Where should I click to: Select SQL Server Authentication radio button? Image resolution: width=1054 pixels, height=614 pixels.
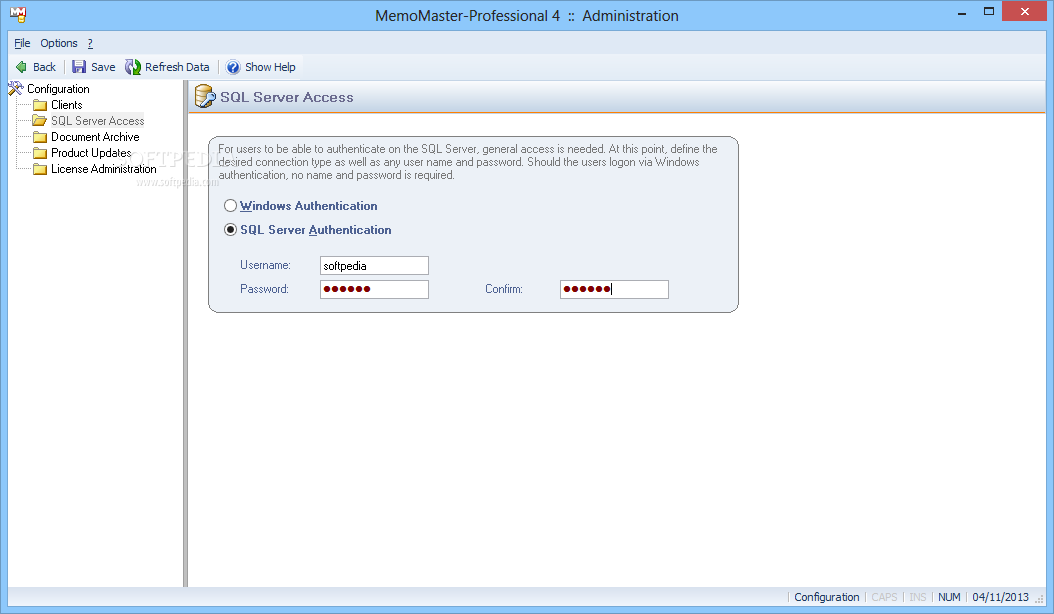tap(231, 230)
